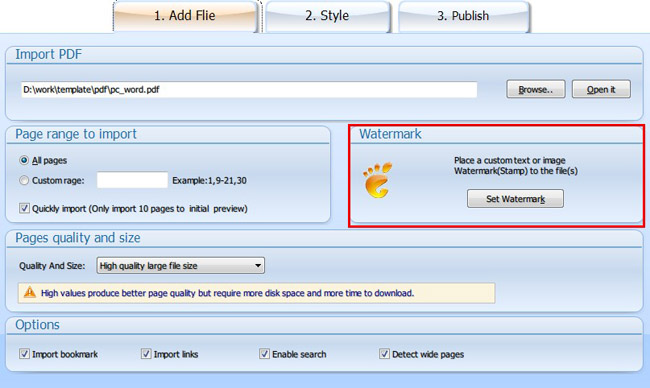
Task: Toggle the Detect wide pages checkbox
Action: coord(384,354)
